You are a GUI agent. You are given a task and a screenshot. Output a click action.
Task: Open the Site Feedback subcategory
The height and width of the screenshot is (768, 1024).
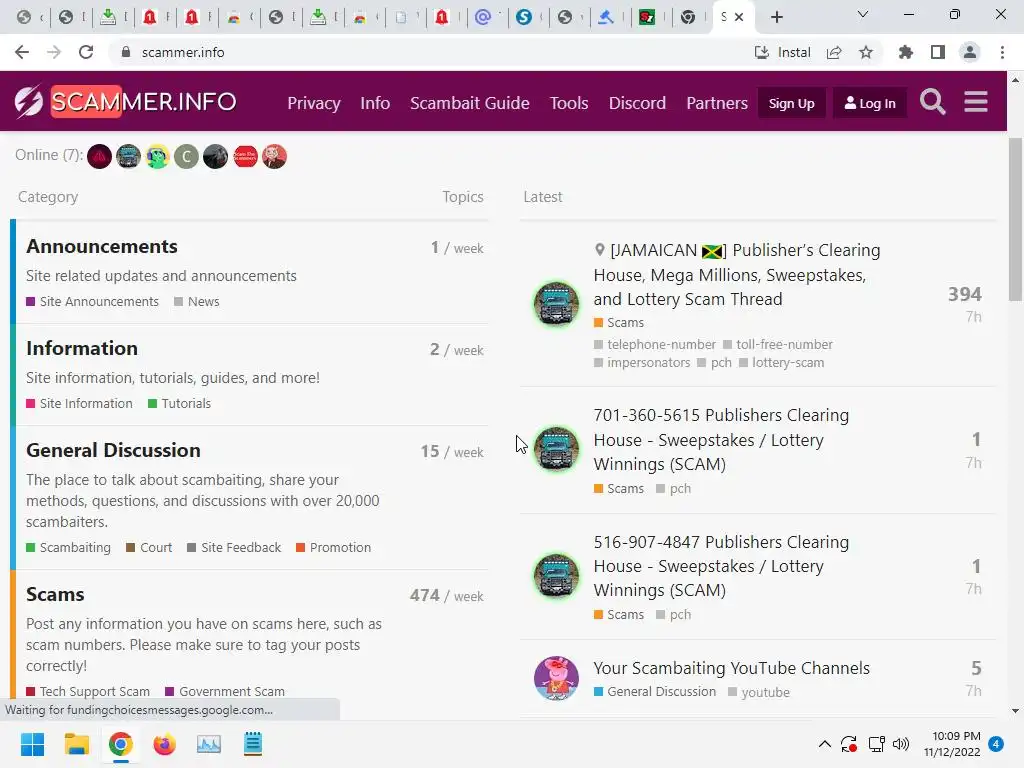click(234, 547)
